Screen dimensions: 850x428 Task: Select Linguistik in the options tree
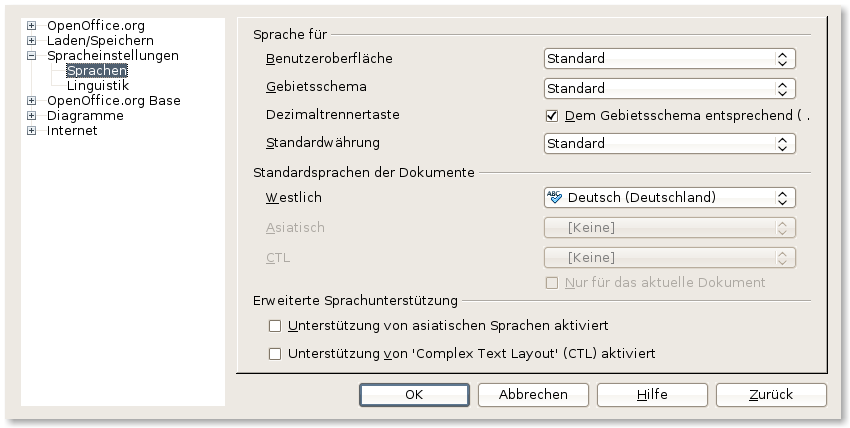point(97,85)
